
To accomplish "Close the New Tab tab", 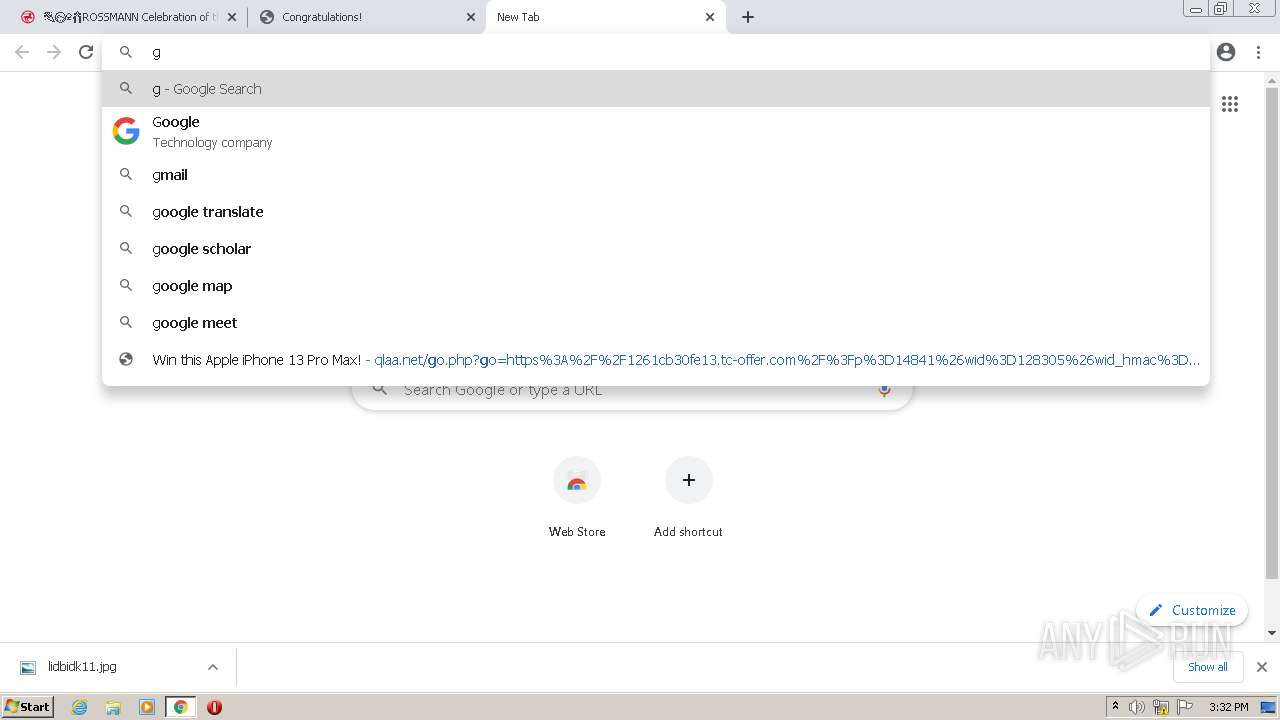I will click(710, 17).
